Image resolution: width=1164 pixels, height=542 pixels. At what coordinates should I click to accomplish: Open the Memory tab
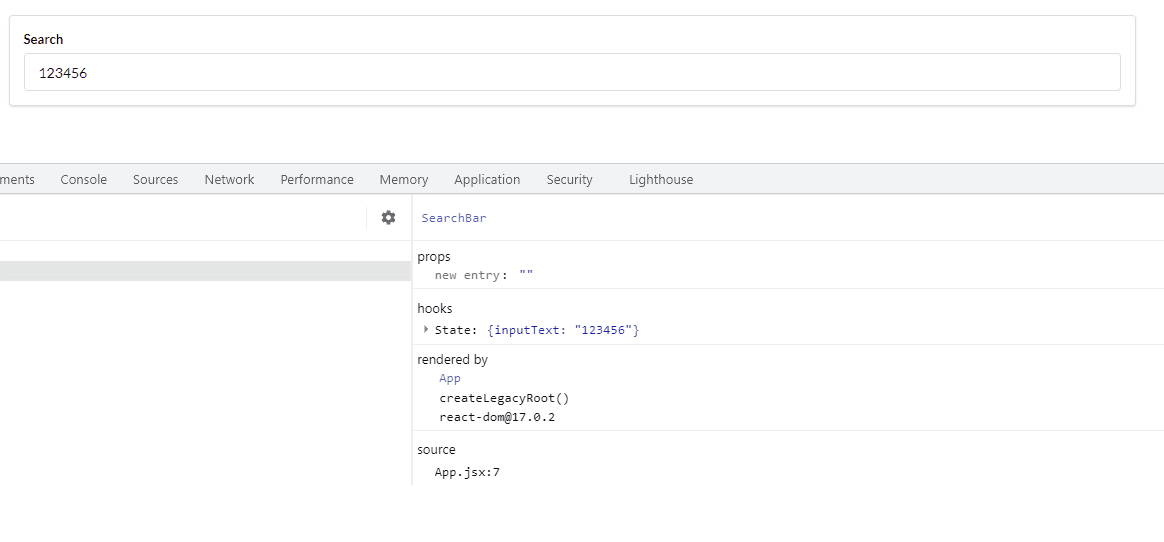(x=404, y=179)
